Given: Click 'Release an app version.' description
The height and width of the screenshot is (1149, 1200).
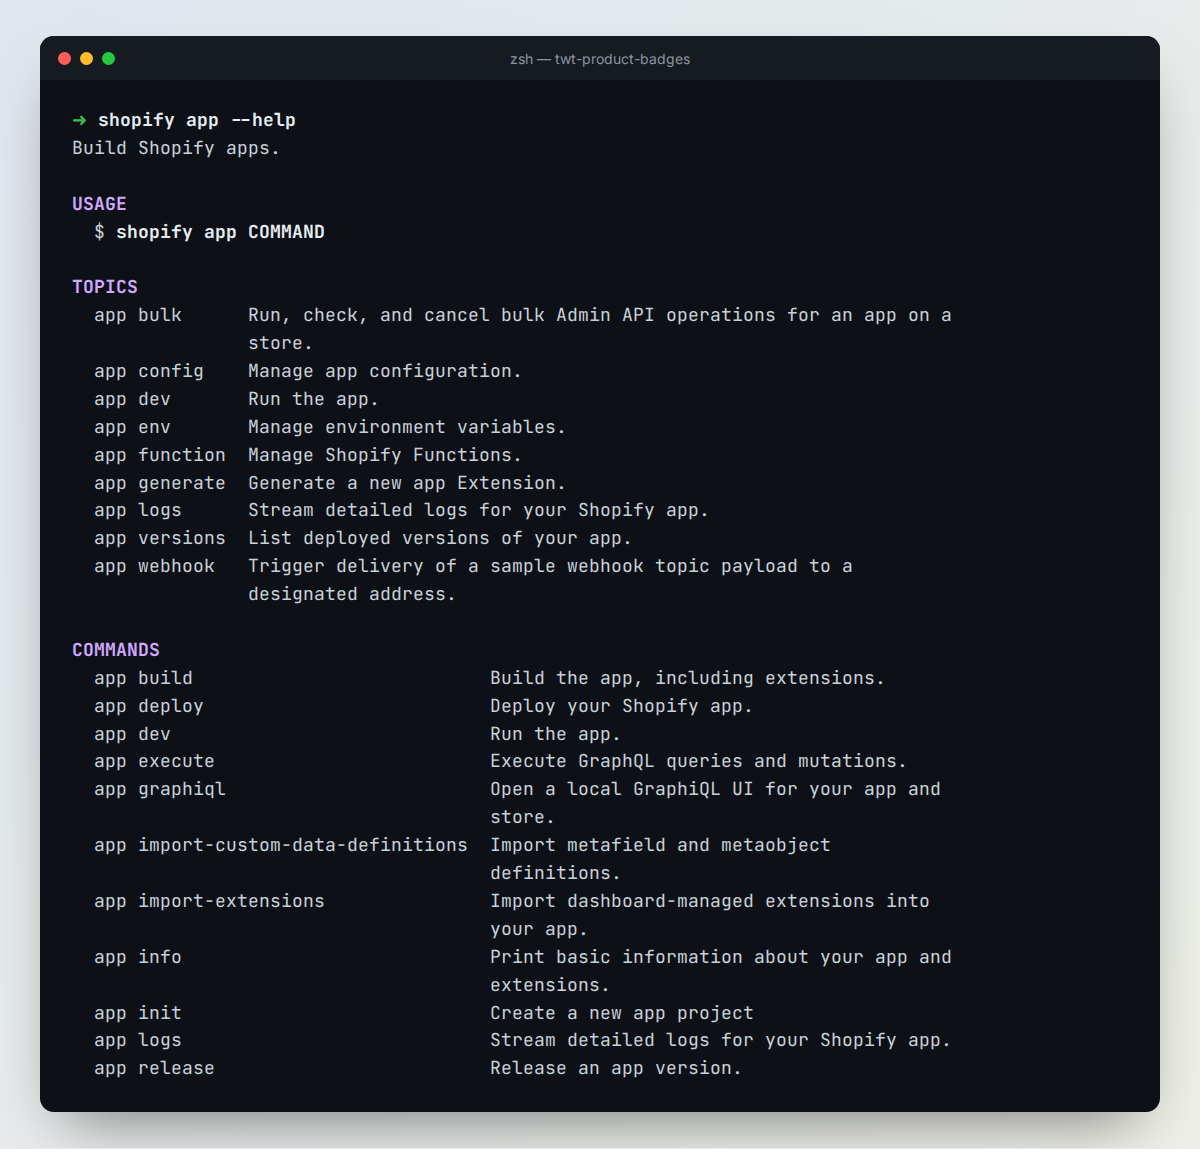Looking at the screenshot, I should [616, 1068].
